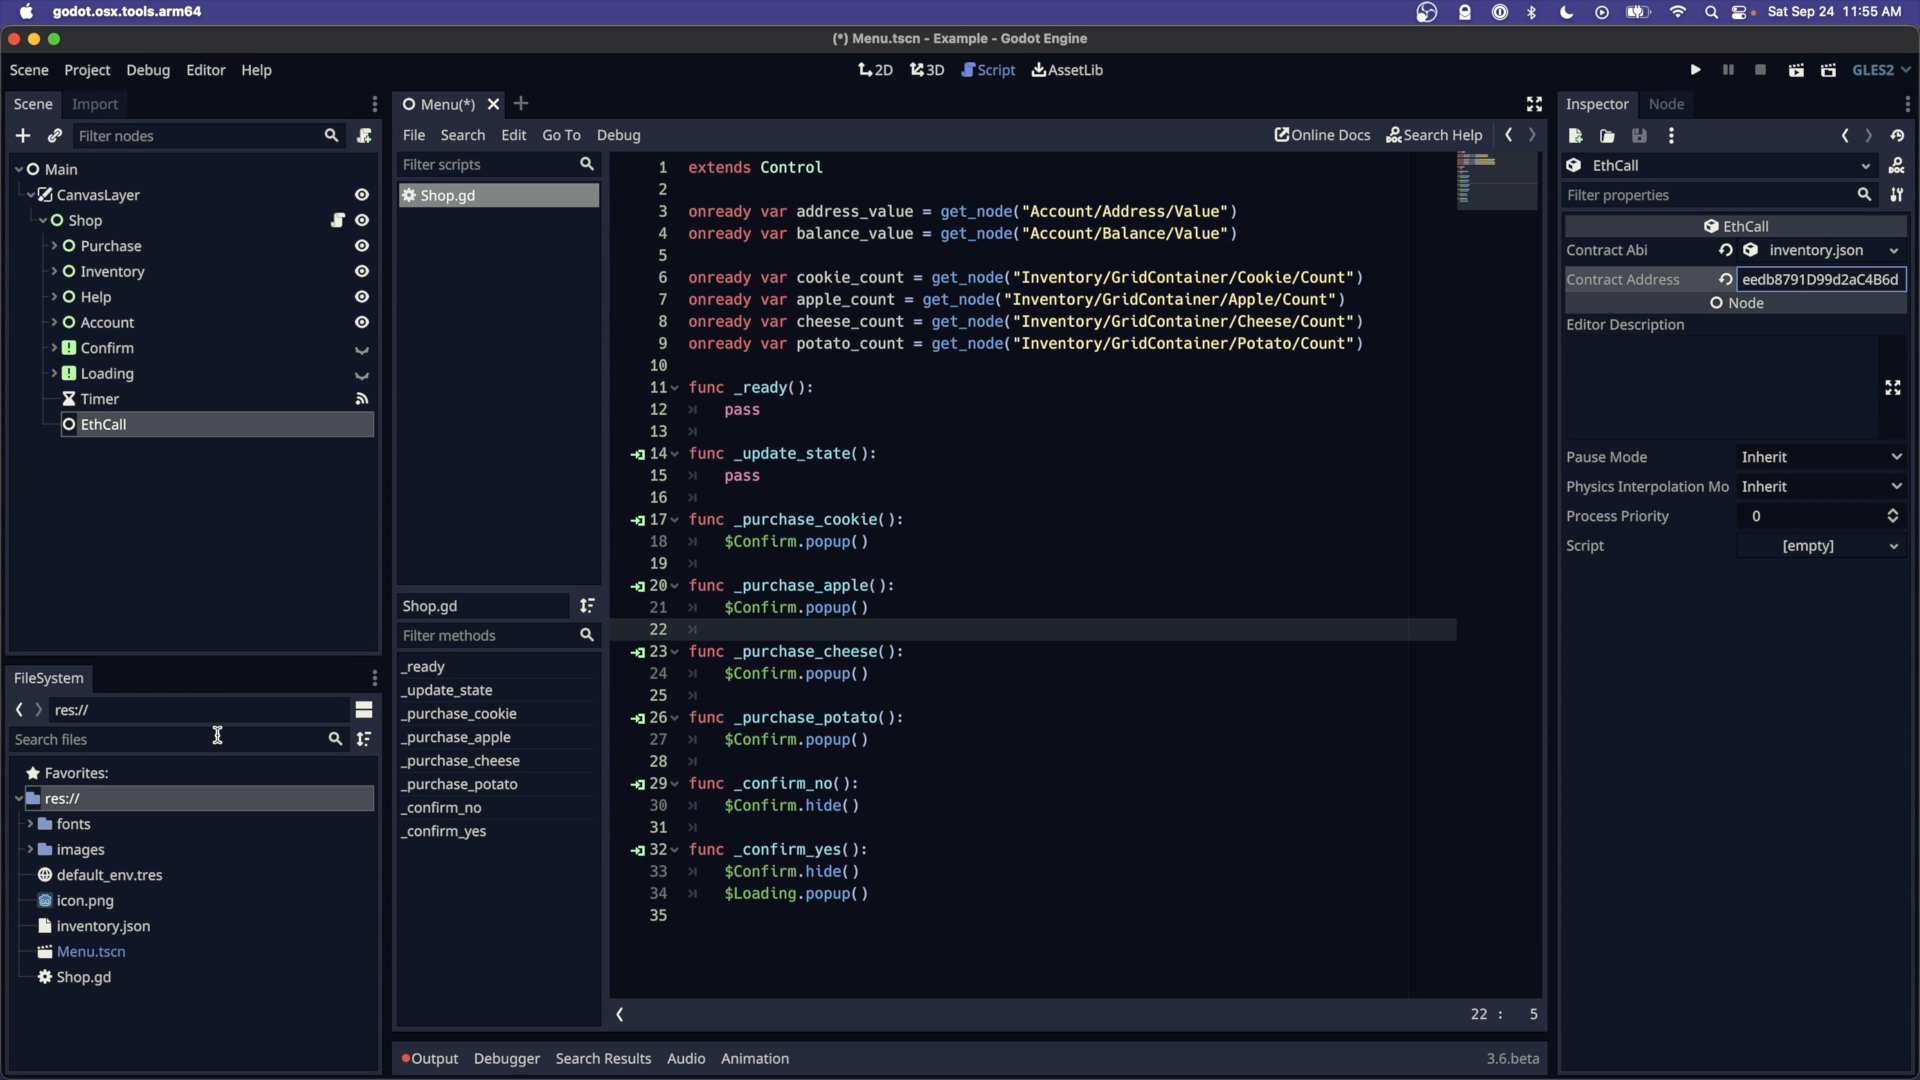Expand the Confirm tree node

[54, 347]
